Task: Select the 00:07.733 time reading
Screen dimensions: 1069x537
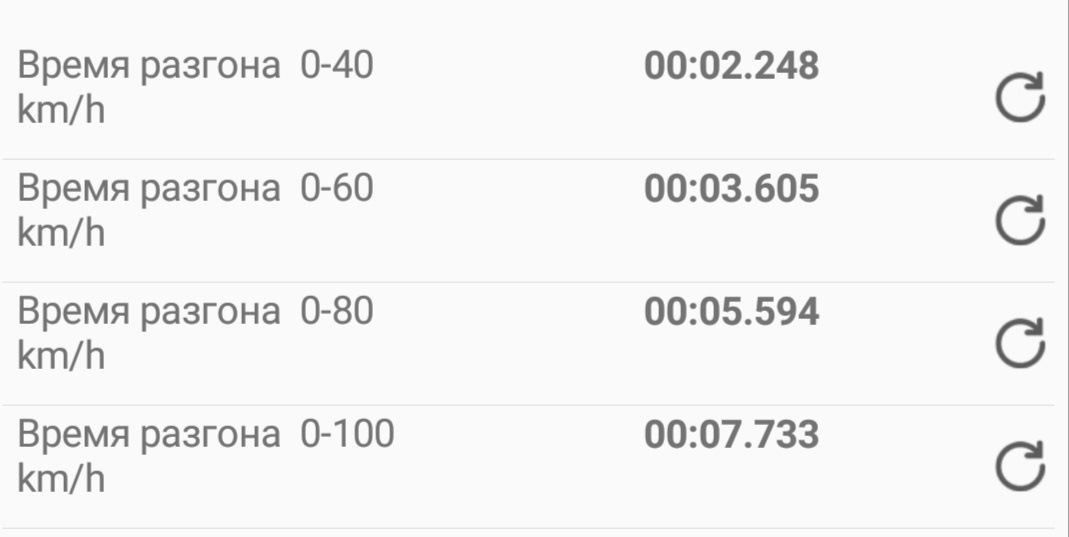Action: click(x=731, y=436)
